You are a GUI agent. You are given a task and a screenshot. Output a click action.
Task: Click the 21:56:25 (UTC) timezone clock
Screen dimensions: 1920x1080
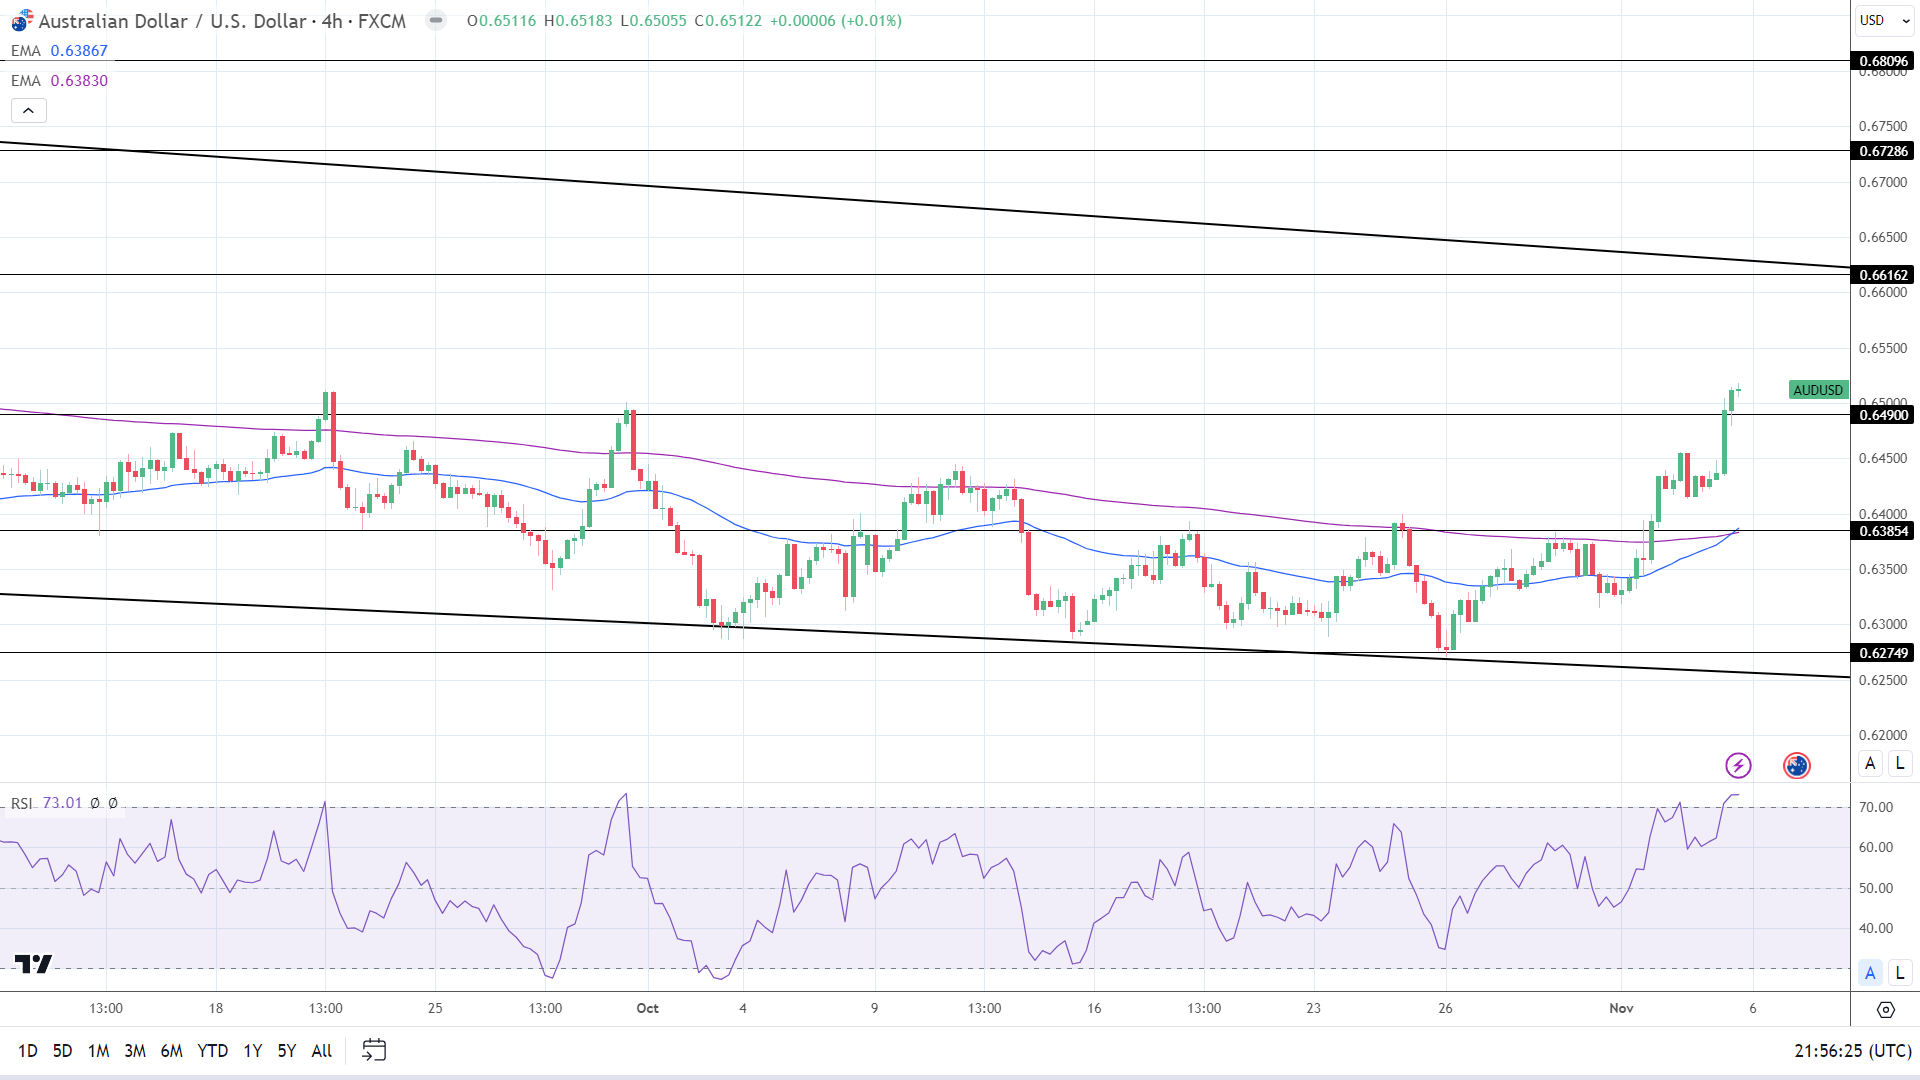(x=1853, y=1050)
